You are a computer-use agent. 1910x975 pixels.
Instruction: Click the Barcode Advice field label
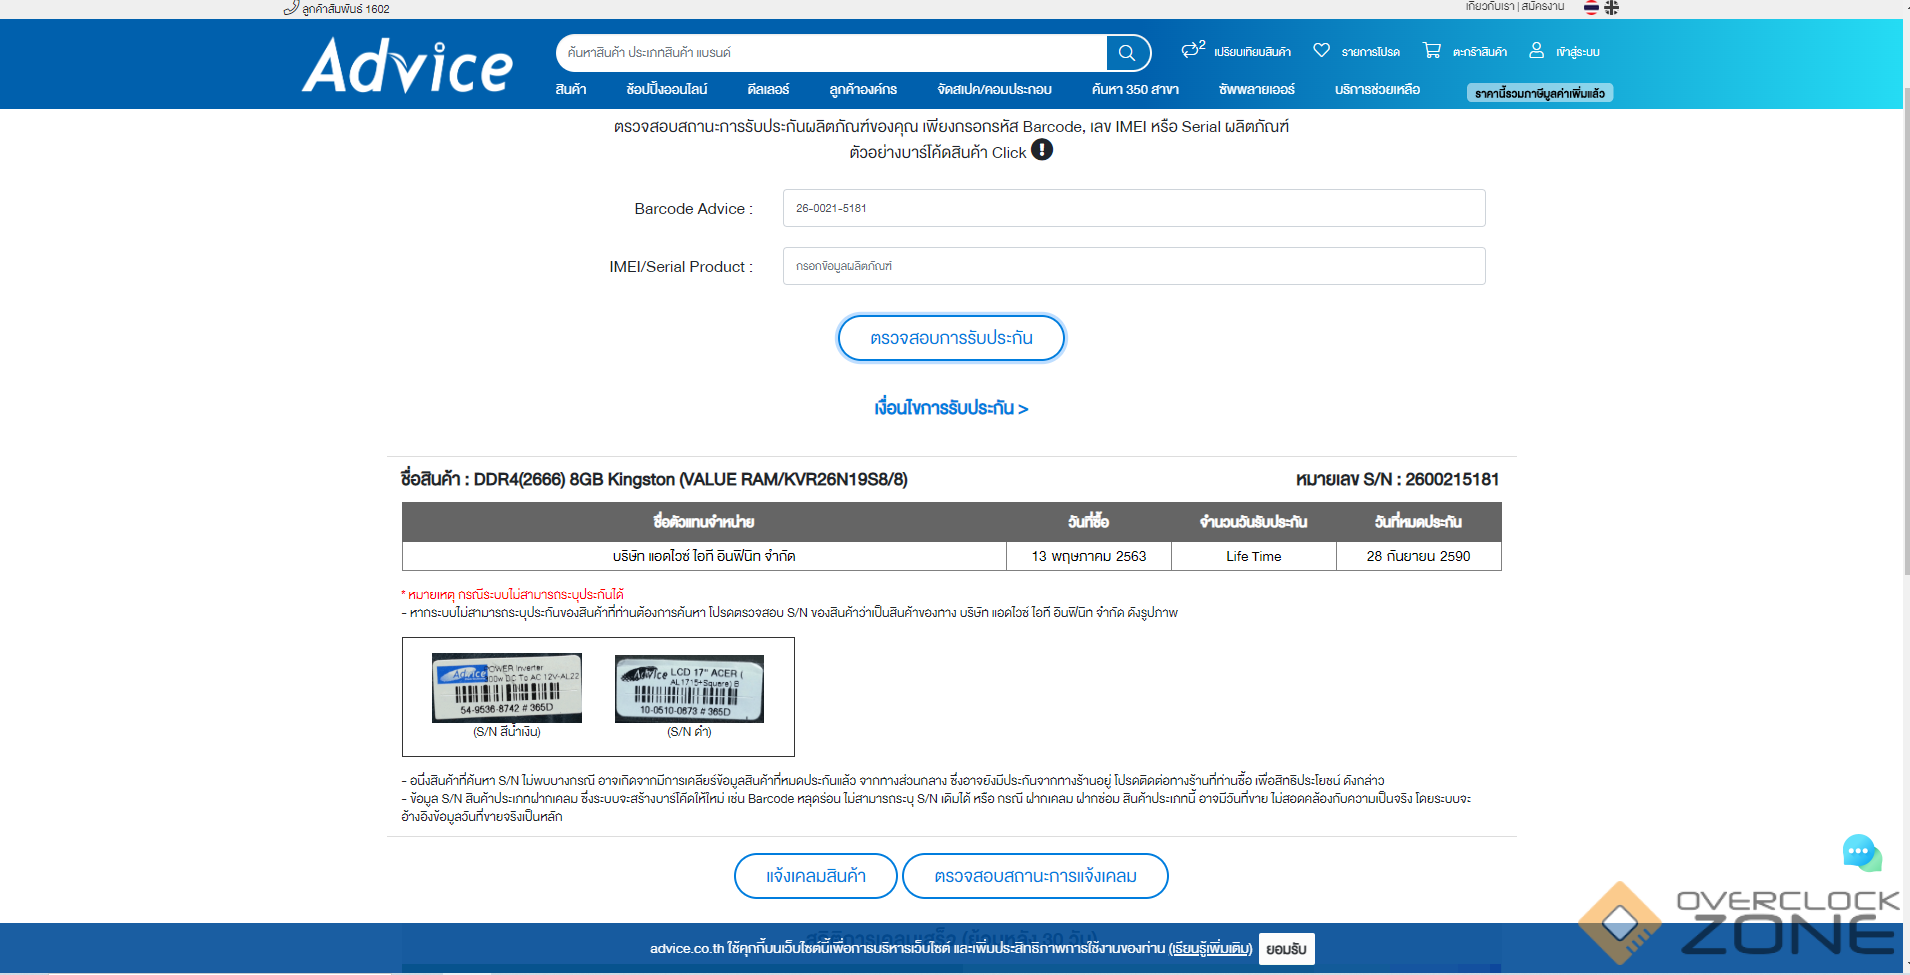pyautogui.click(x=693, y=209)
